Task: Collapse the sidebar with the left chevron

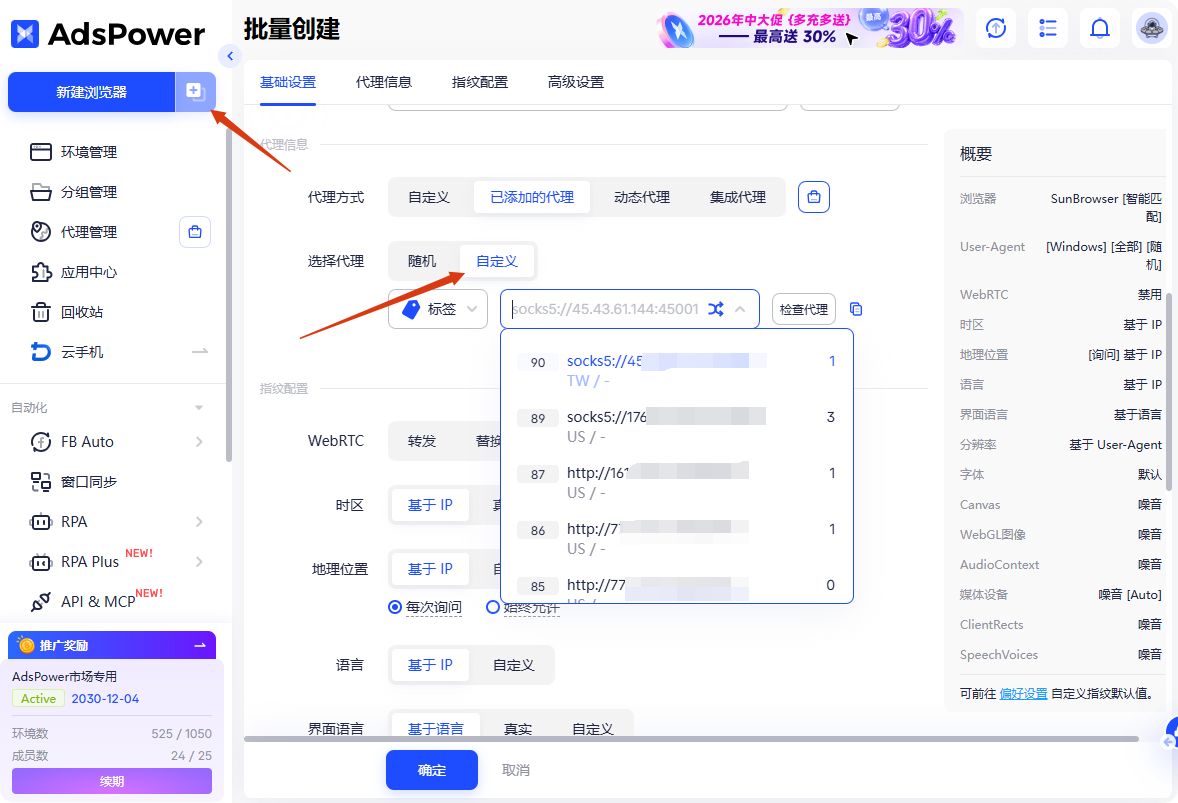Action: tap(230, 56)
